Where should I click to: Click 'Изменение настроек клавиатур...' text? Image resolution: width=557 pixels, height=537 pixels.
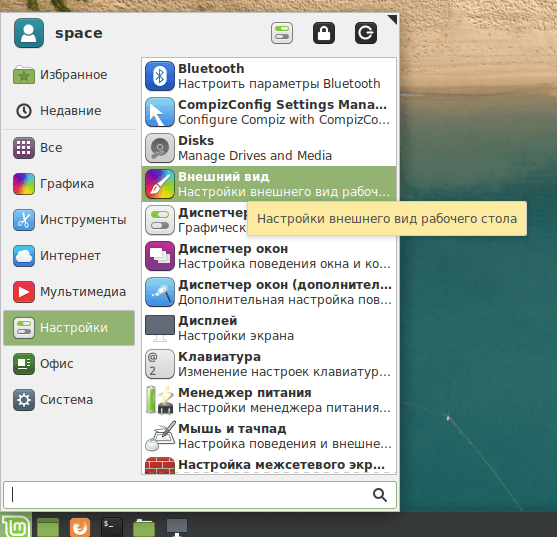coord(284,372)
